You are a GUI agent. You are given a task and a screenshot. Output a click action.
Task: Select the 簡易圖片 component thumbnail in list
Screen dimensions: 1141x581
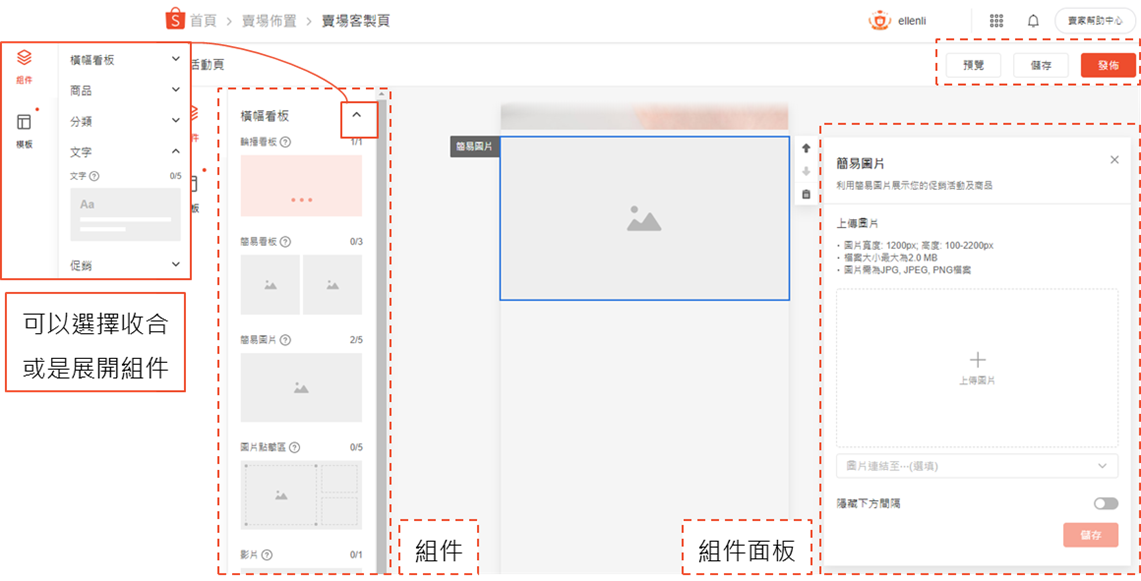click(x=301, y=387)
